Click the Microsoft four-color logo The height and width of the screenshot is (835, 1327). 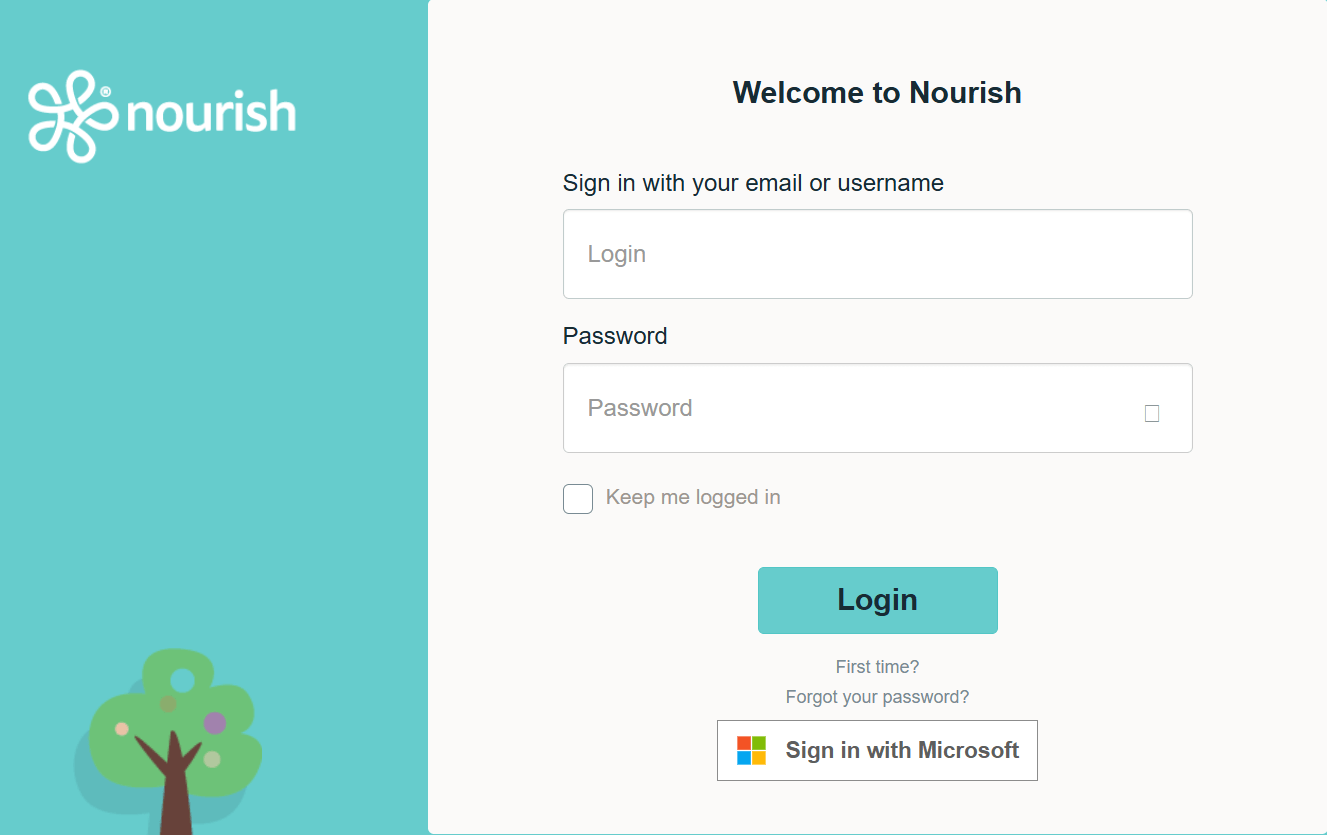tap(751, 750)
